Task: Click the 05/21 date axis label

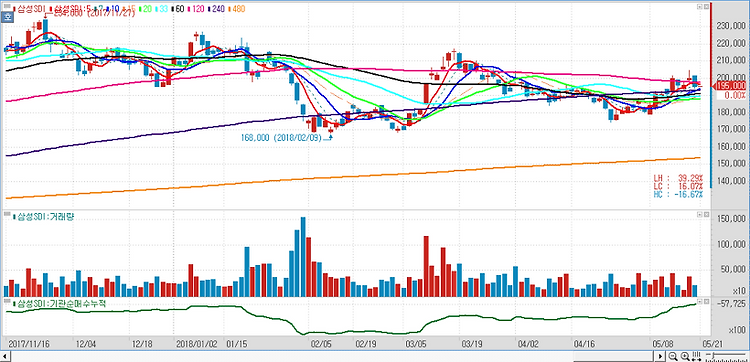Action: (713, 344)
